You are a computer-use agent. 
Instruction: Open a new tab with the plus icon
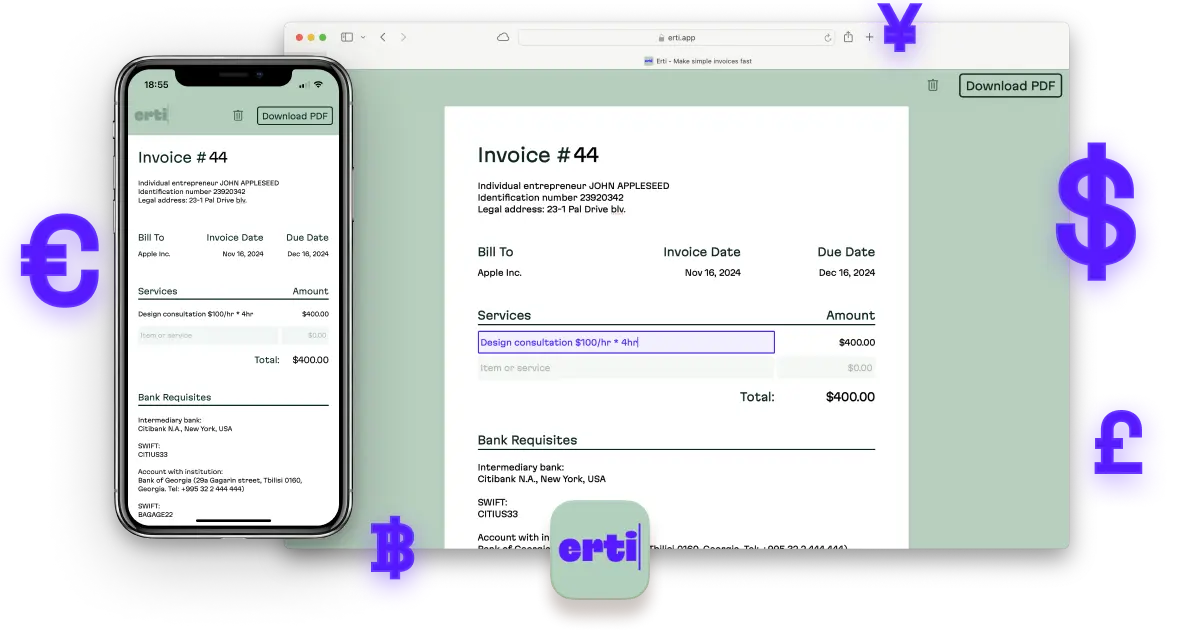(869, 37)
